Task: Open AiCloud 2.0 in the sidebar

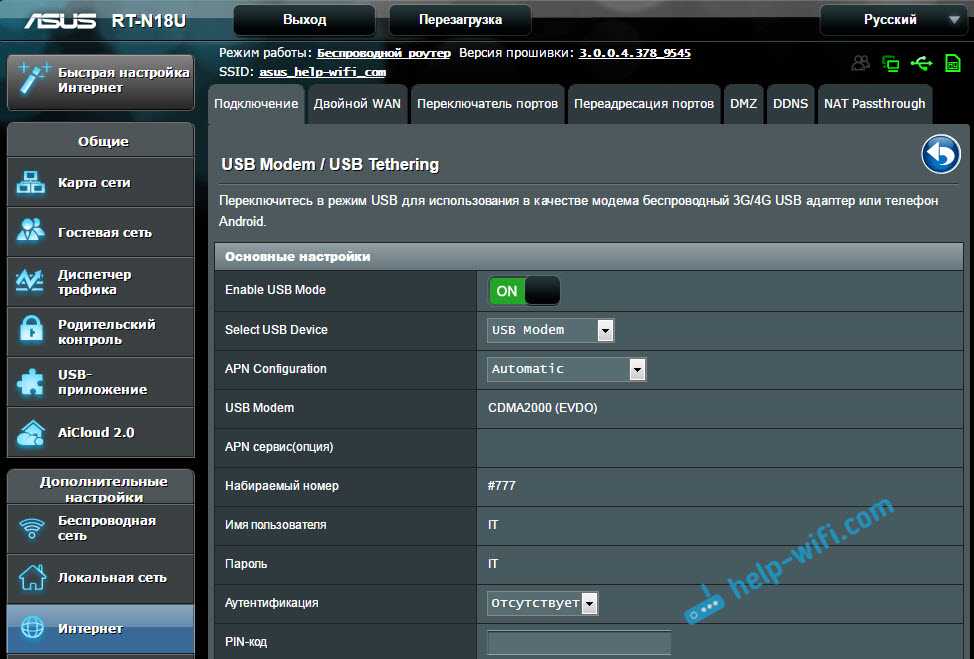Action: tap(100, 433)
